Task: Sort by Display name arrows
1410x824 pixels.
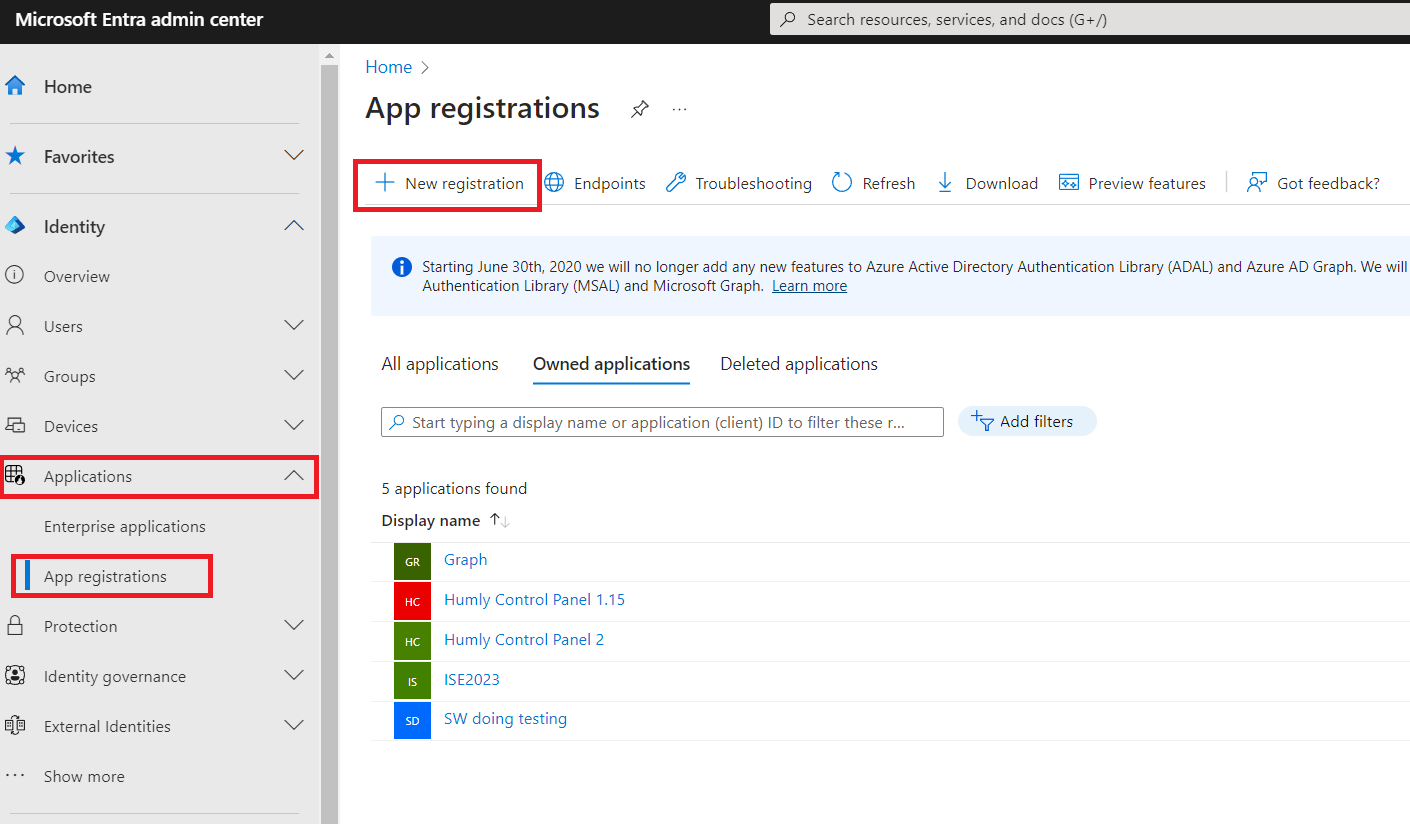Action: pos(500,521)
